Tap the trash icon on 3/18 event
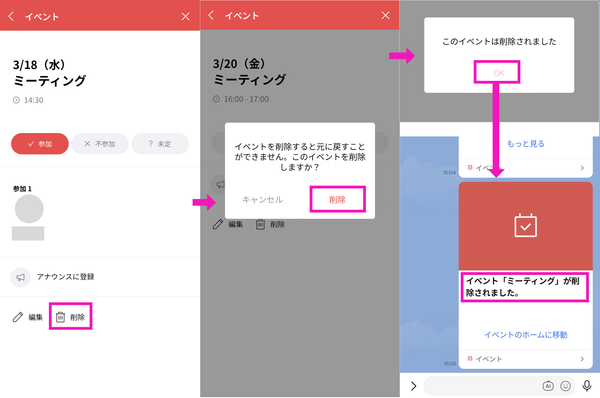This screenshot has height=398, width=600. 60,317
